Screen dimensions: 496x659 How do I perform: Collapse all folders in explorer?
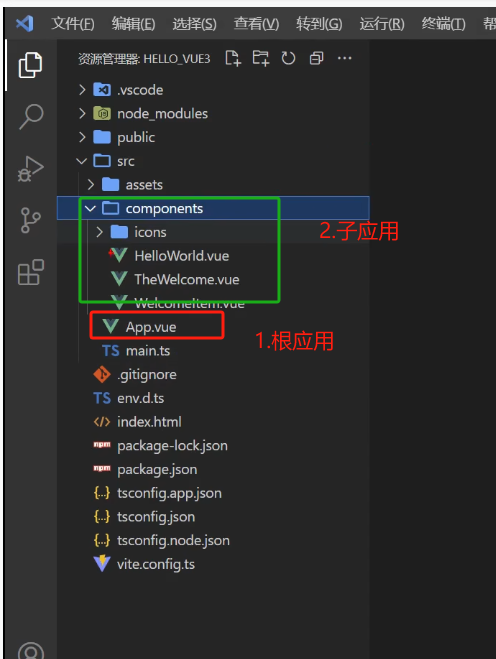click(316, 58)
